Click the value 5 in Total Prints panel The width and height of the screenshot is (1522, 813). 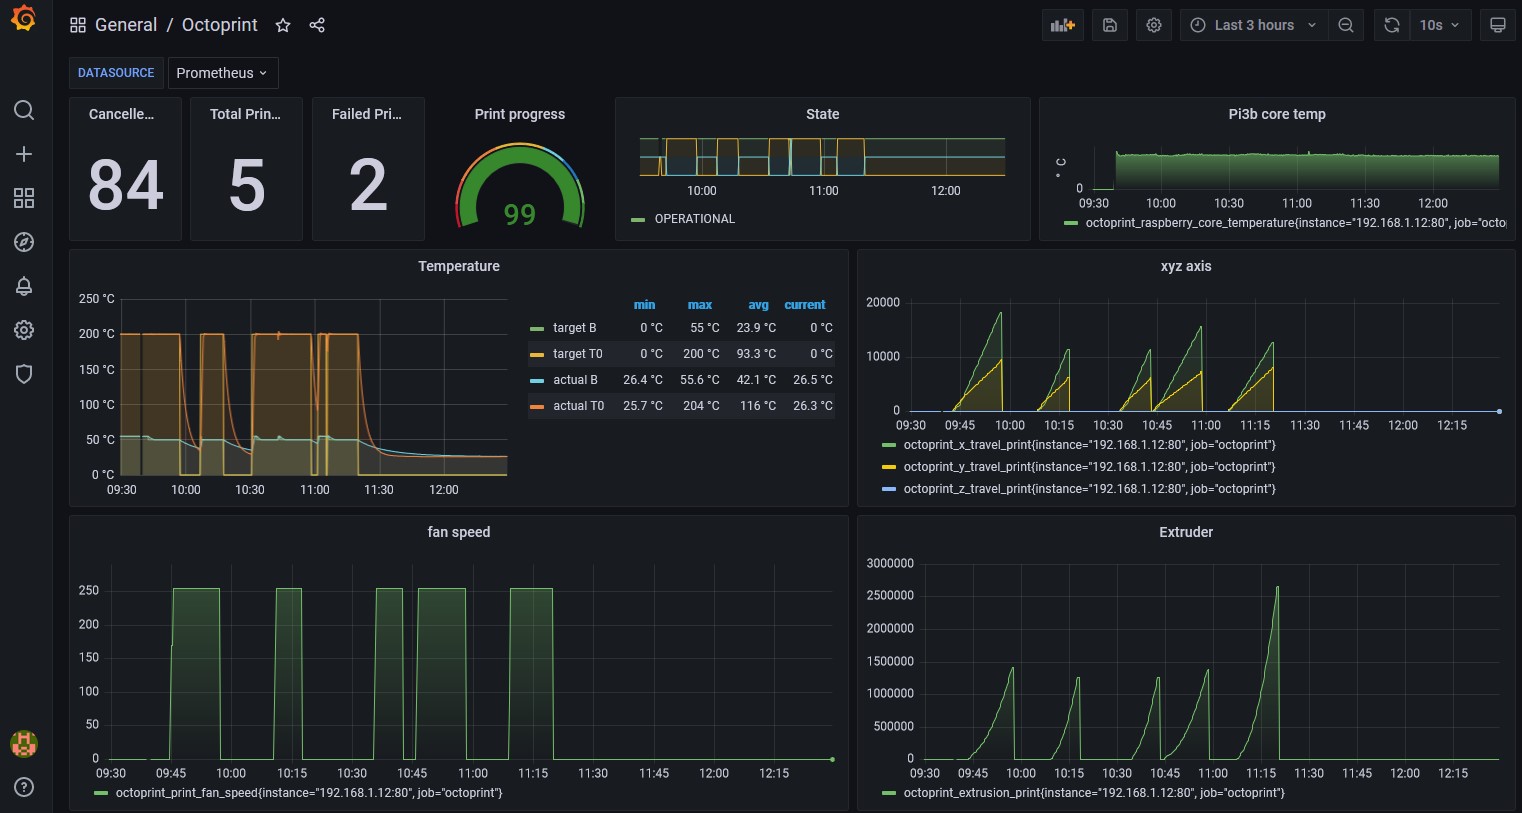click(247, 185)
